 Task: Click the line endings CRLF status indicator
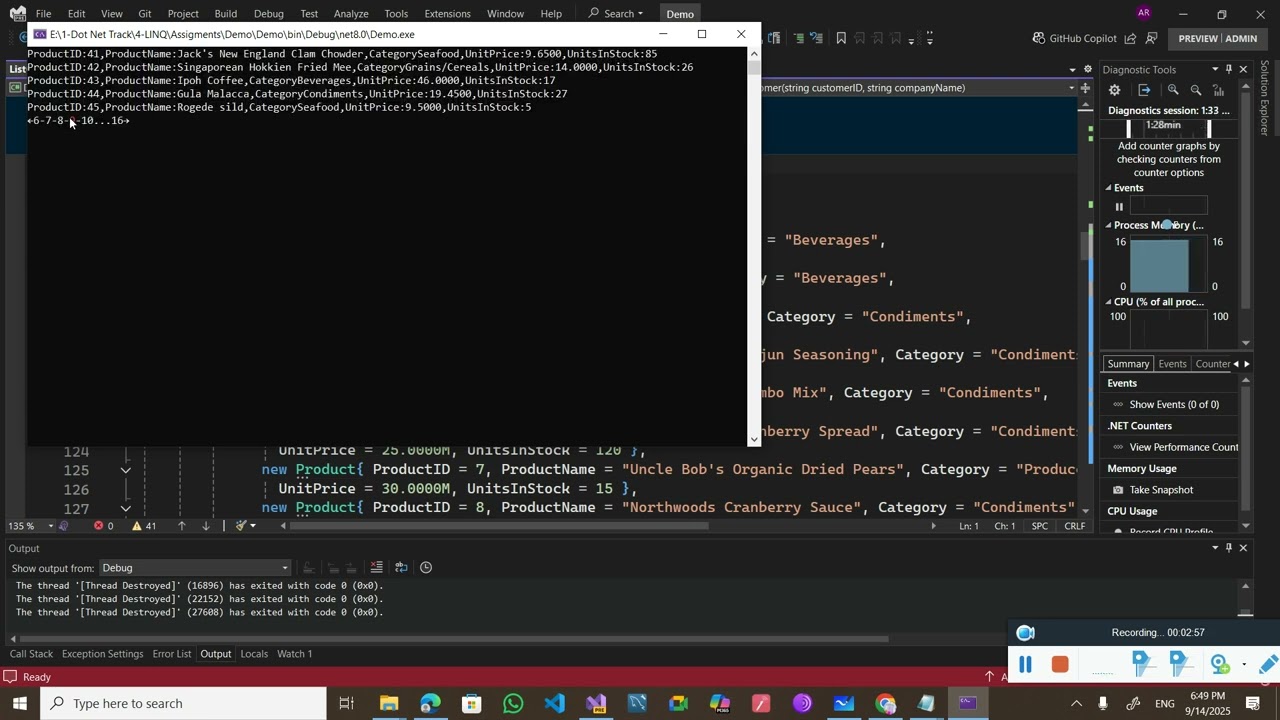[1075, 526]
